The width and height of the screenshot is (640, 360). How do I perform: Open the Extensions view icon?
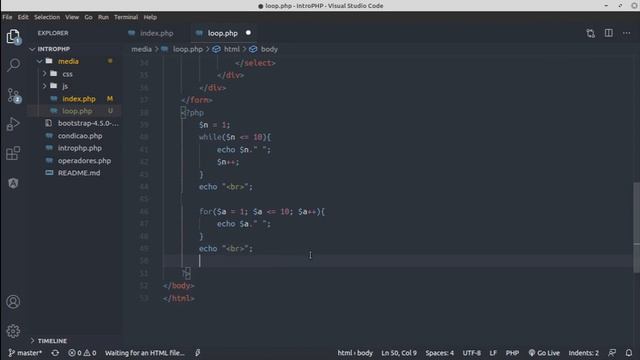click(13, 153)
